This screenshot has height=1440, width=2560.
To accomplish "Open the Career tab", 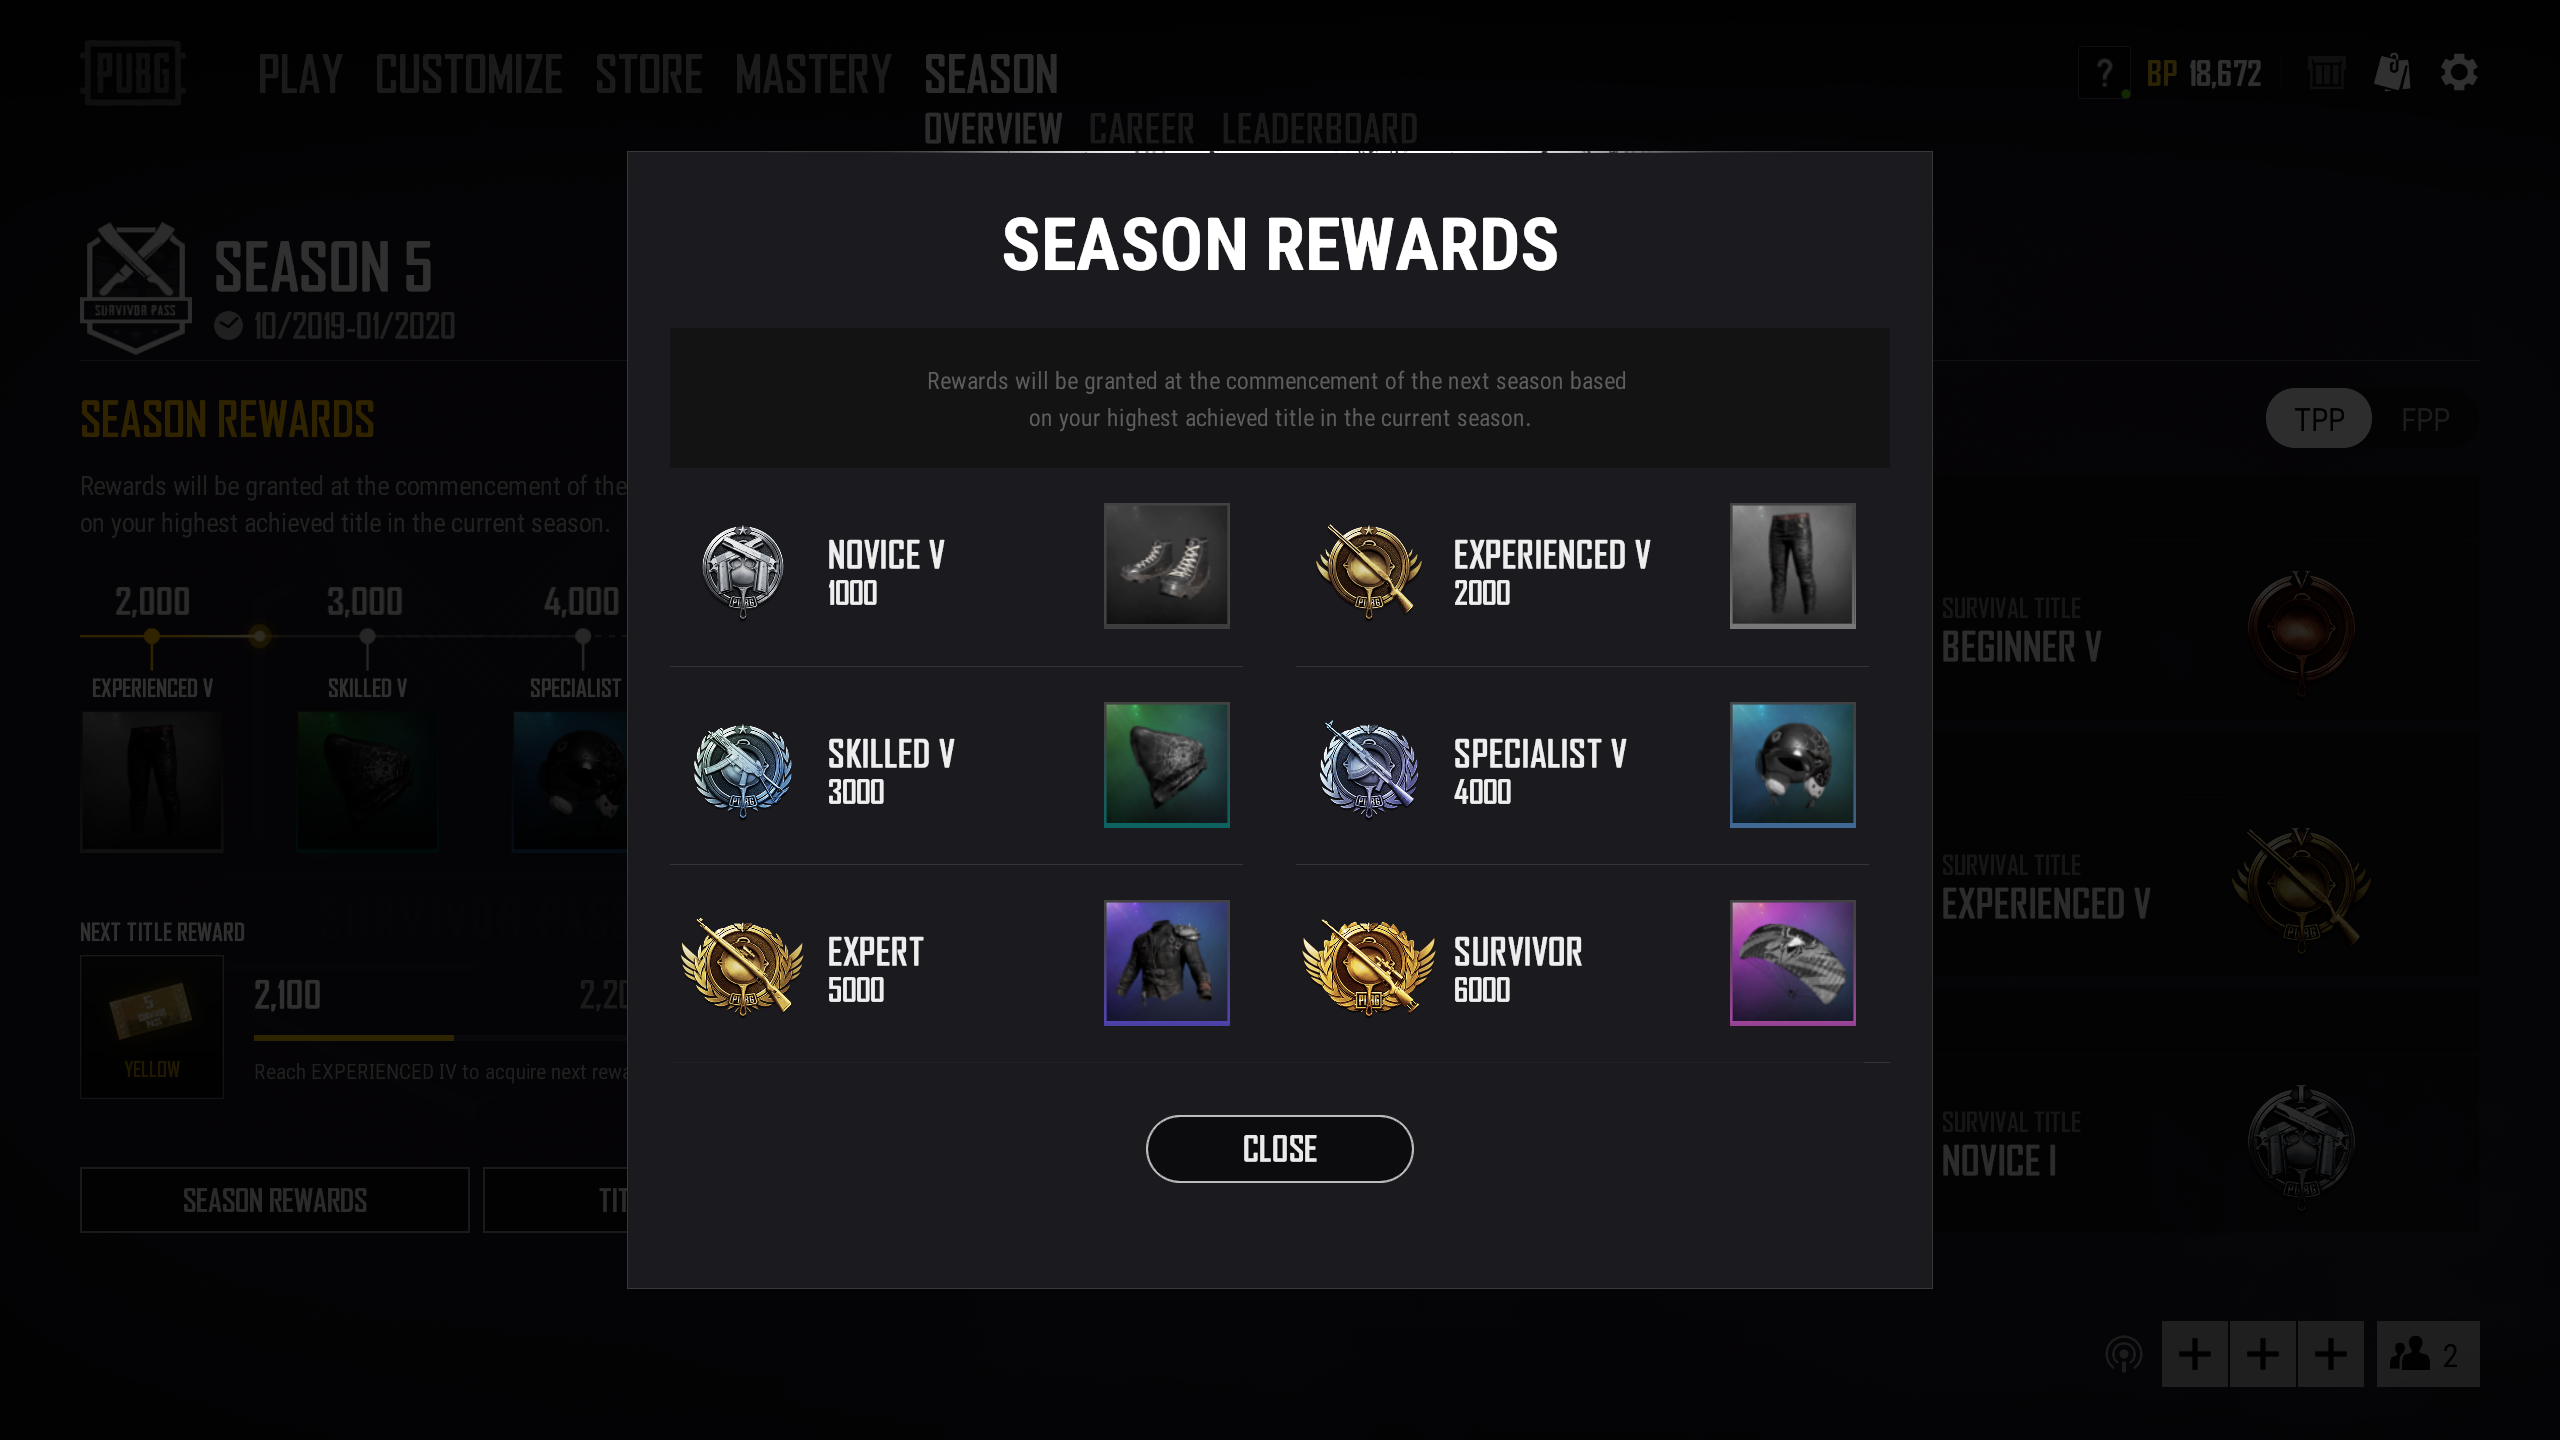I will coord(1141,128).
